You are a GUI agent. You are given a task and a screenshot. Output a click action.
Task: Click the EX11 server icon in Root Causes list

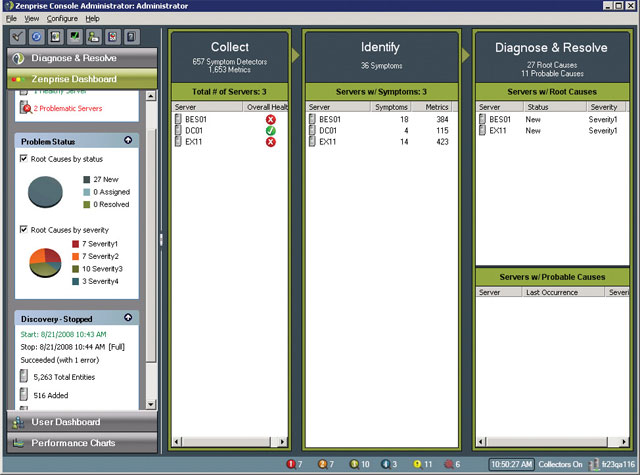482,131
